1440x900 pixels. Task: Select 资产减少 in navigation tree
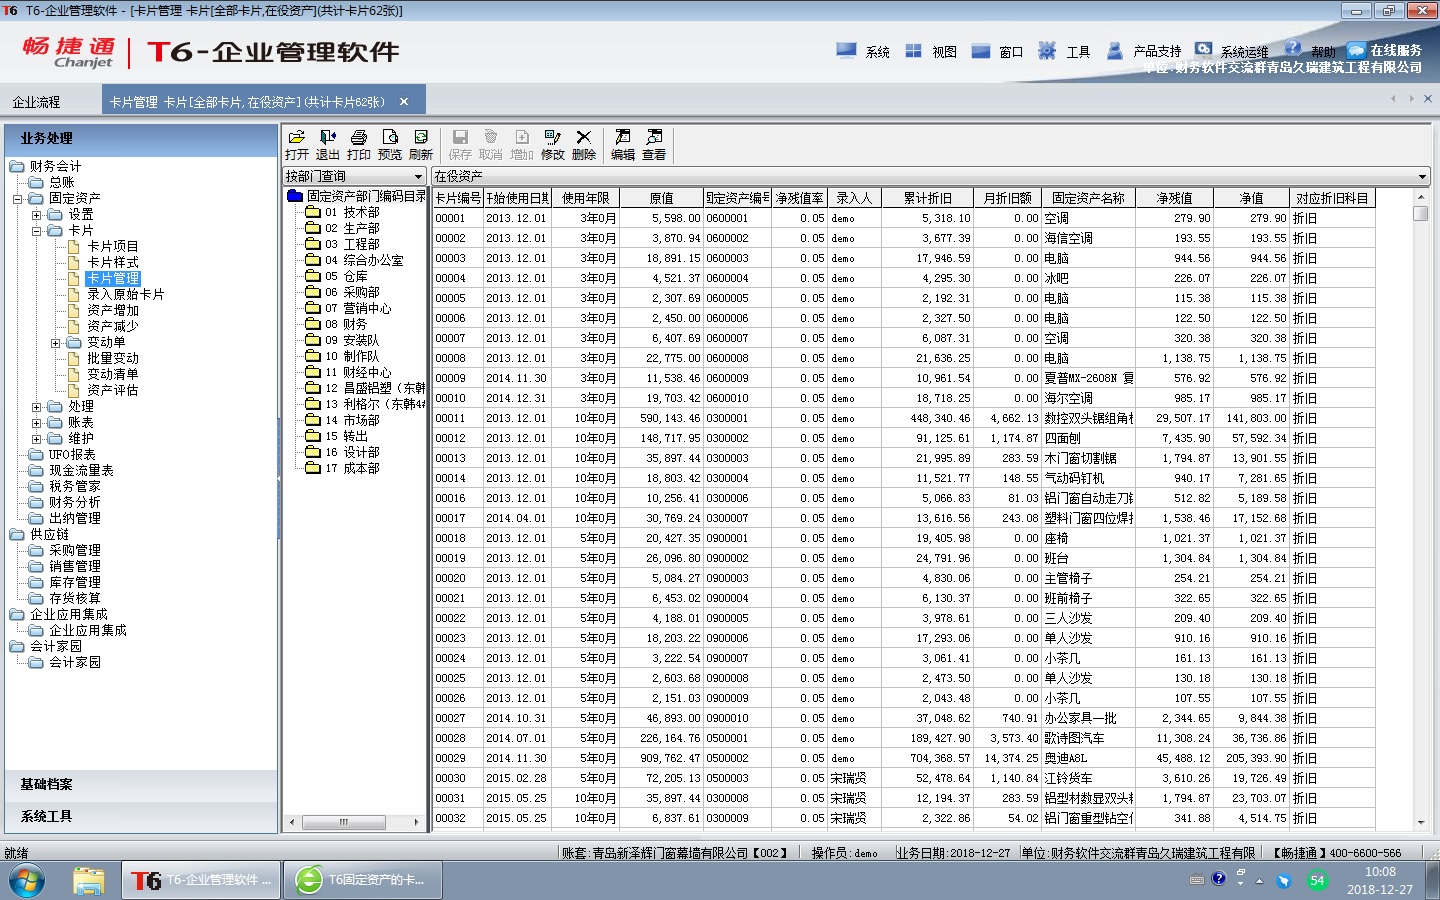pos(113,327)
